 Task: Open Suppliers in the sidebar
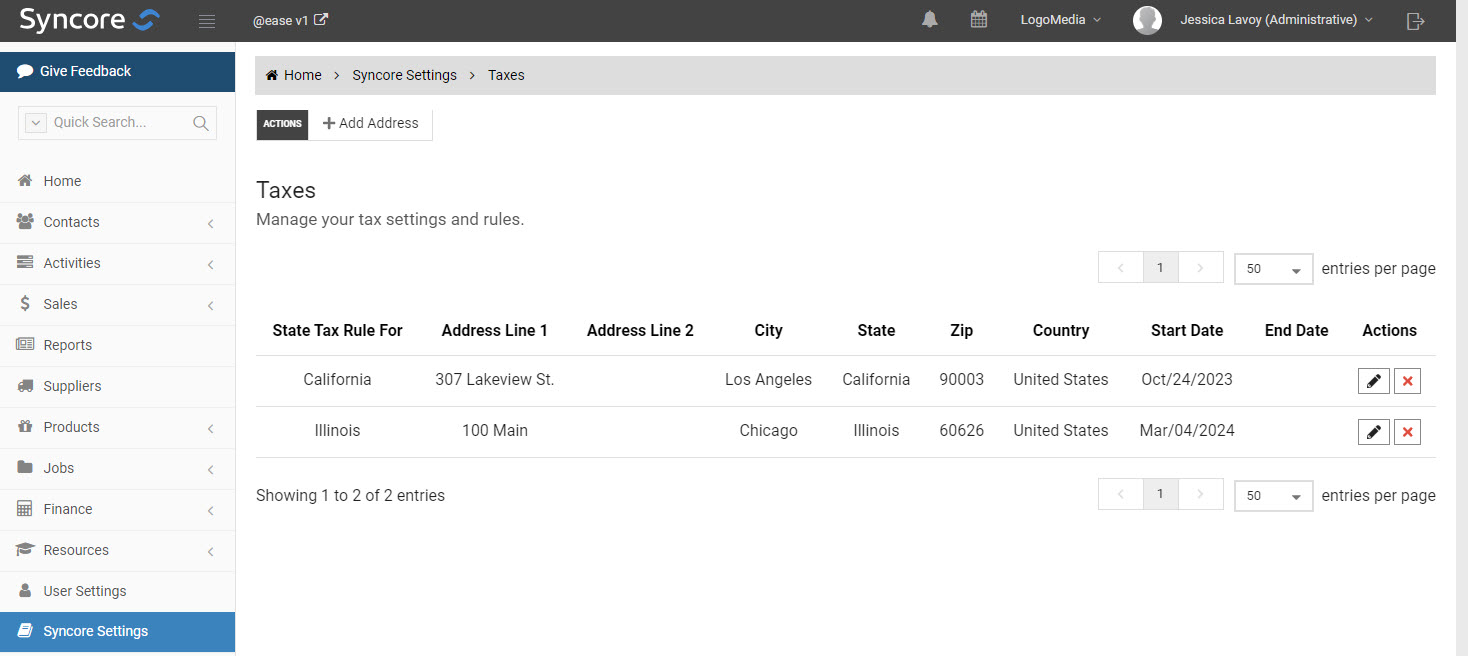117,386
